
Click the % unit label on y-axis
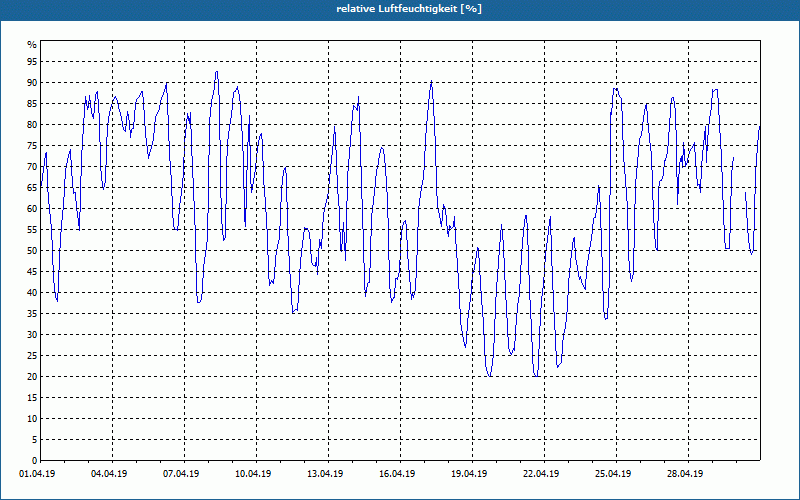(x=32, y=45)
